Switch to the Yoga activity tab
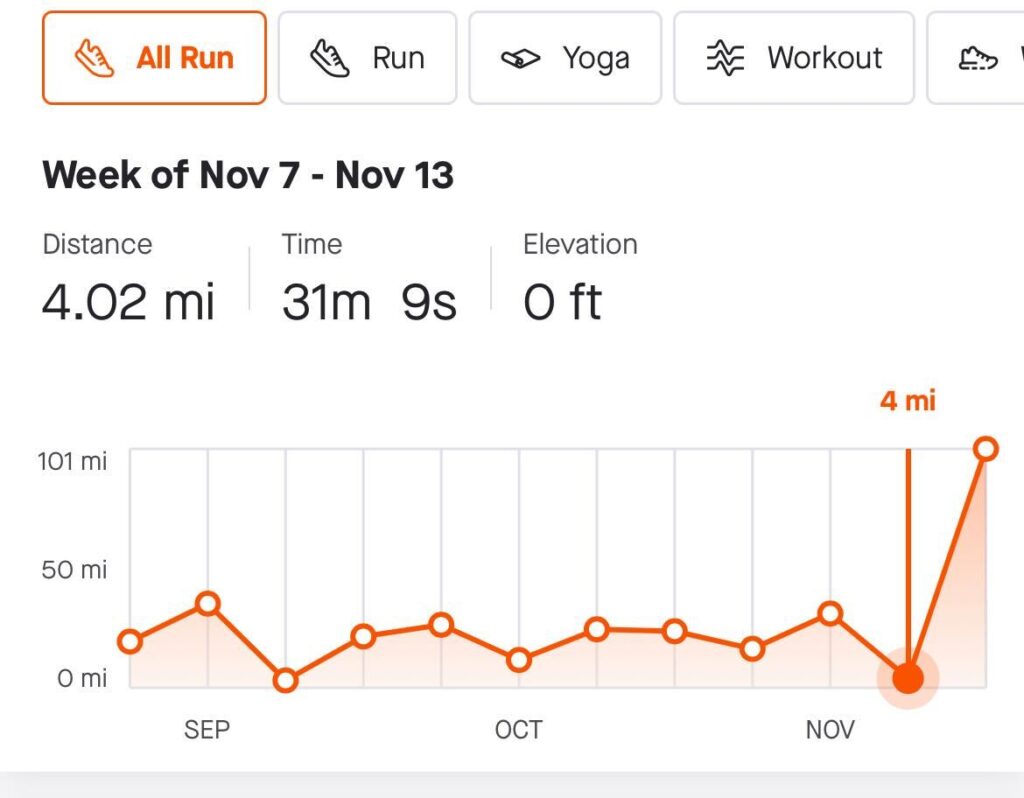The width and height of the screenshot is (1024, 798). point(595,58)
